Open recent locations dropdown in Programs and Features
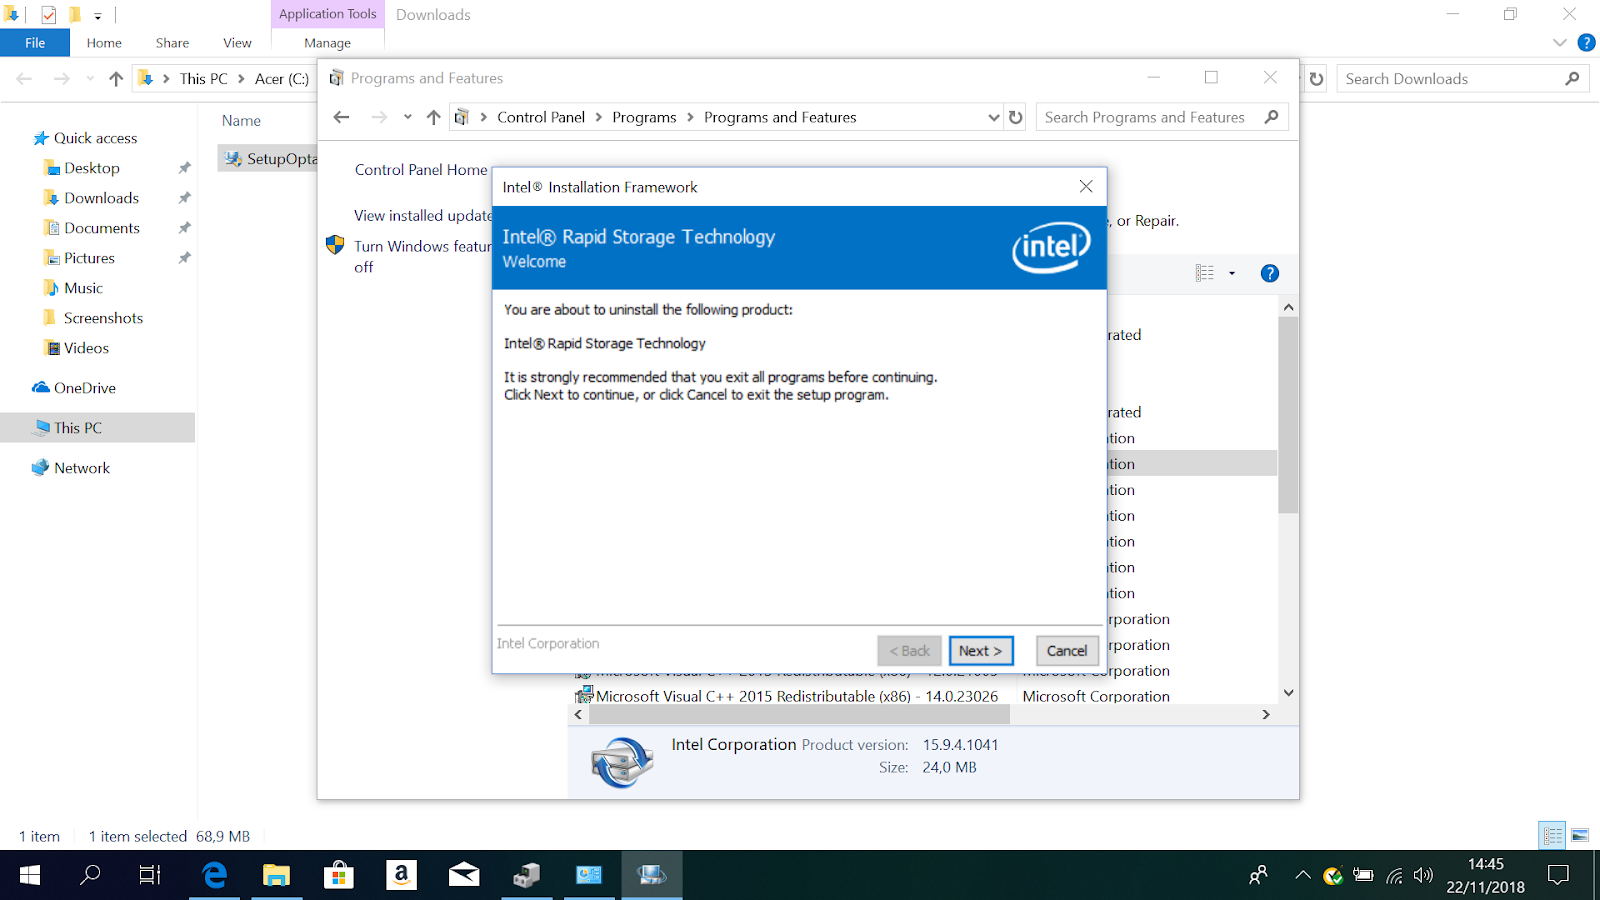 point(408,117)
